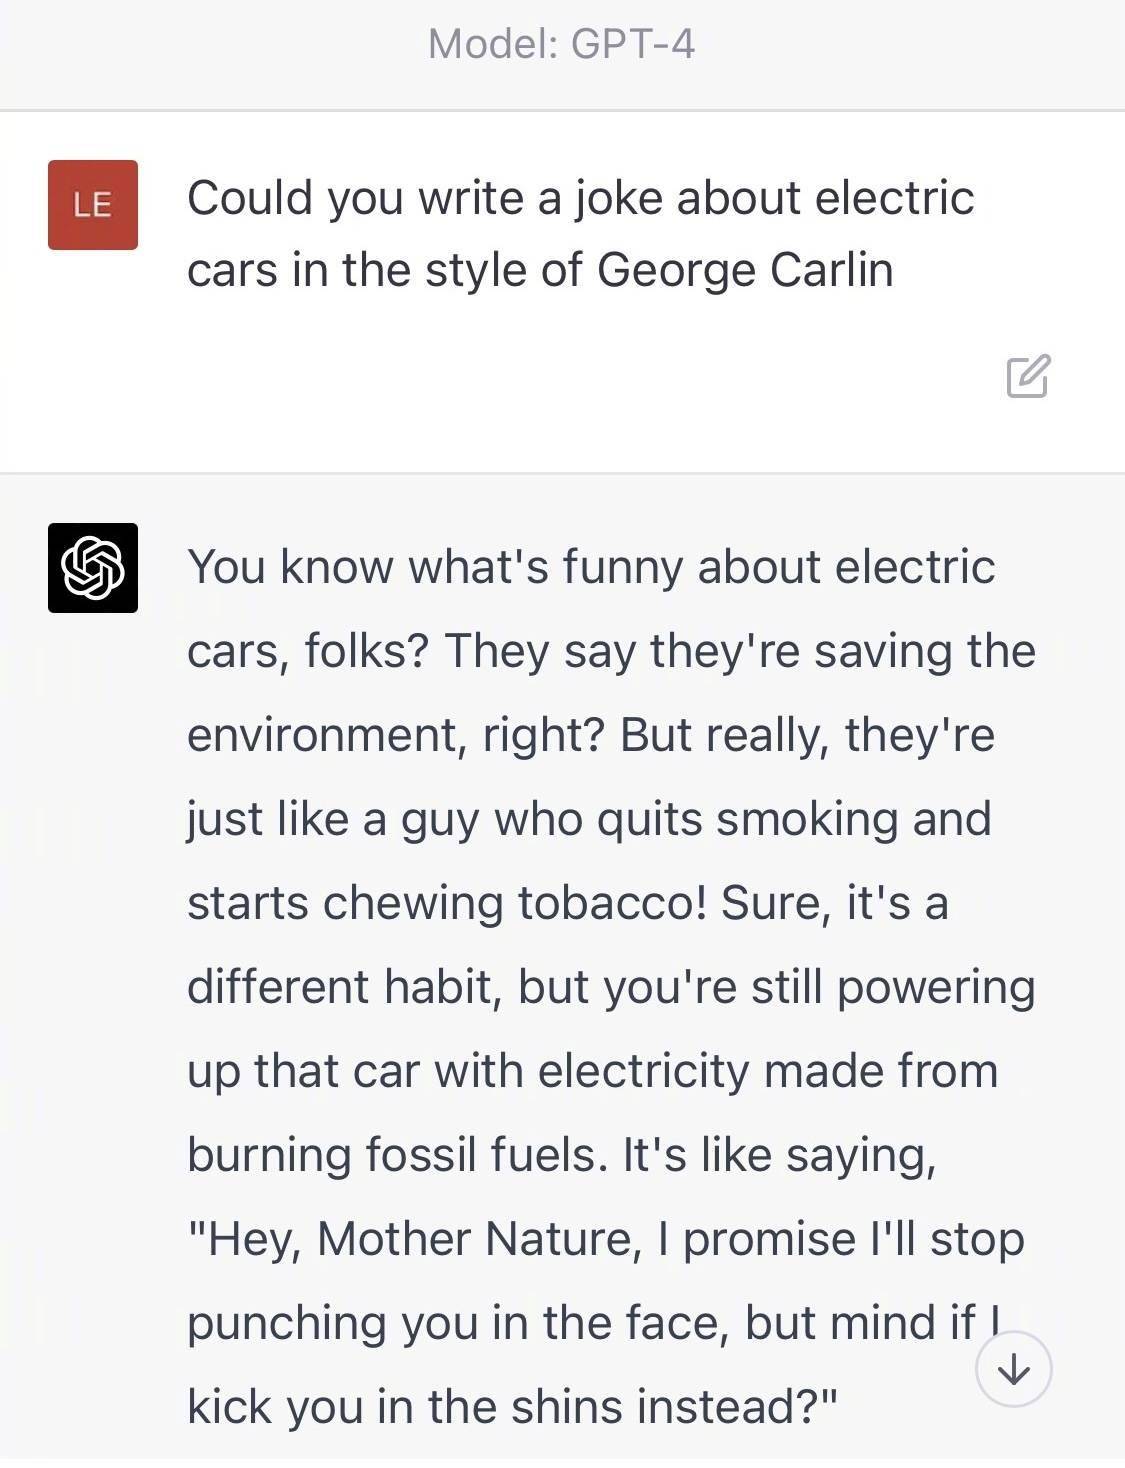This screenshot has height=1468, width=1125.
Task: Click the ChatGPT logo avatar
Action: click(93, 567)
